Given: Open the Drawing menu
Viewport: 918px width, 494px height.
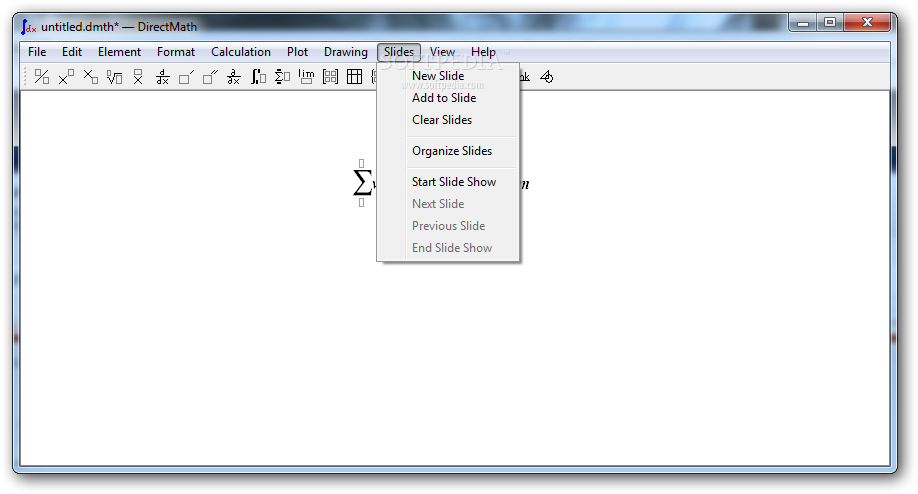Looking at the screenshot, I should [x=346, y=52].
